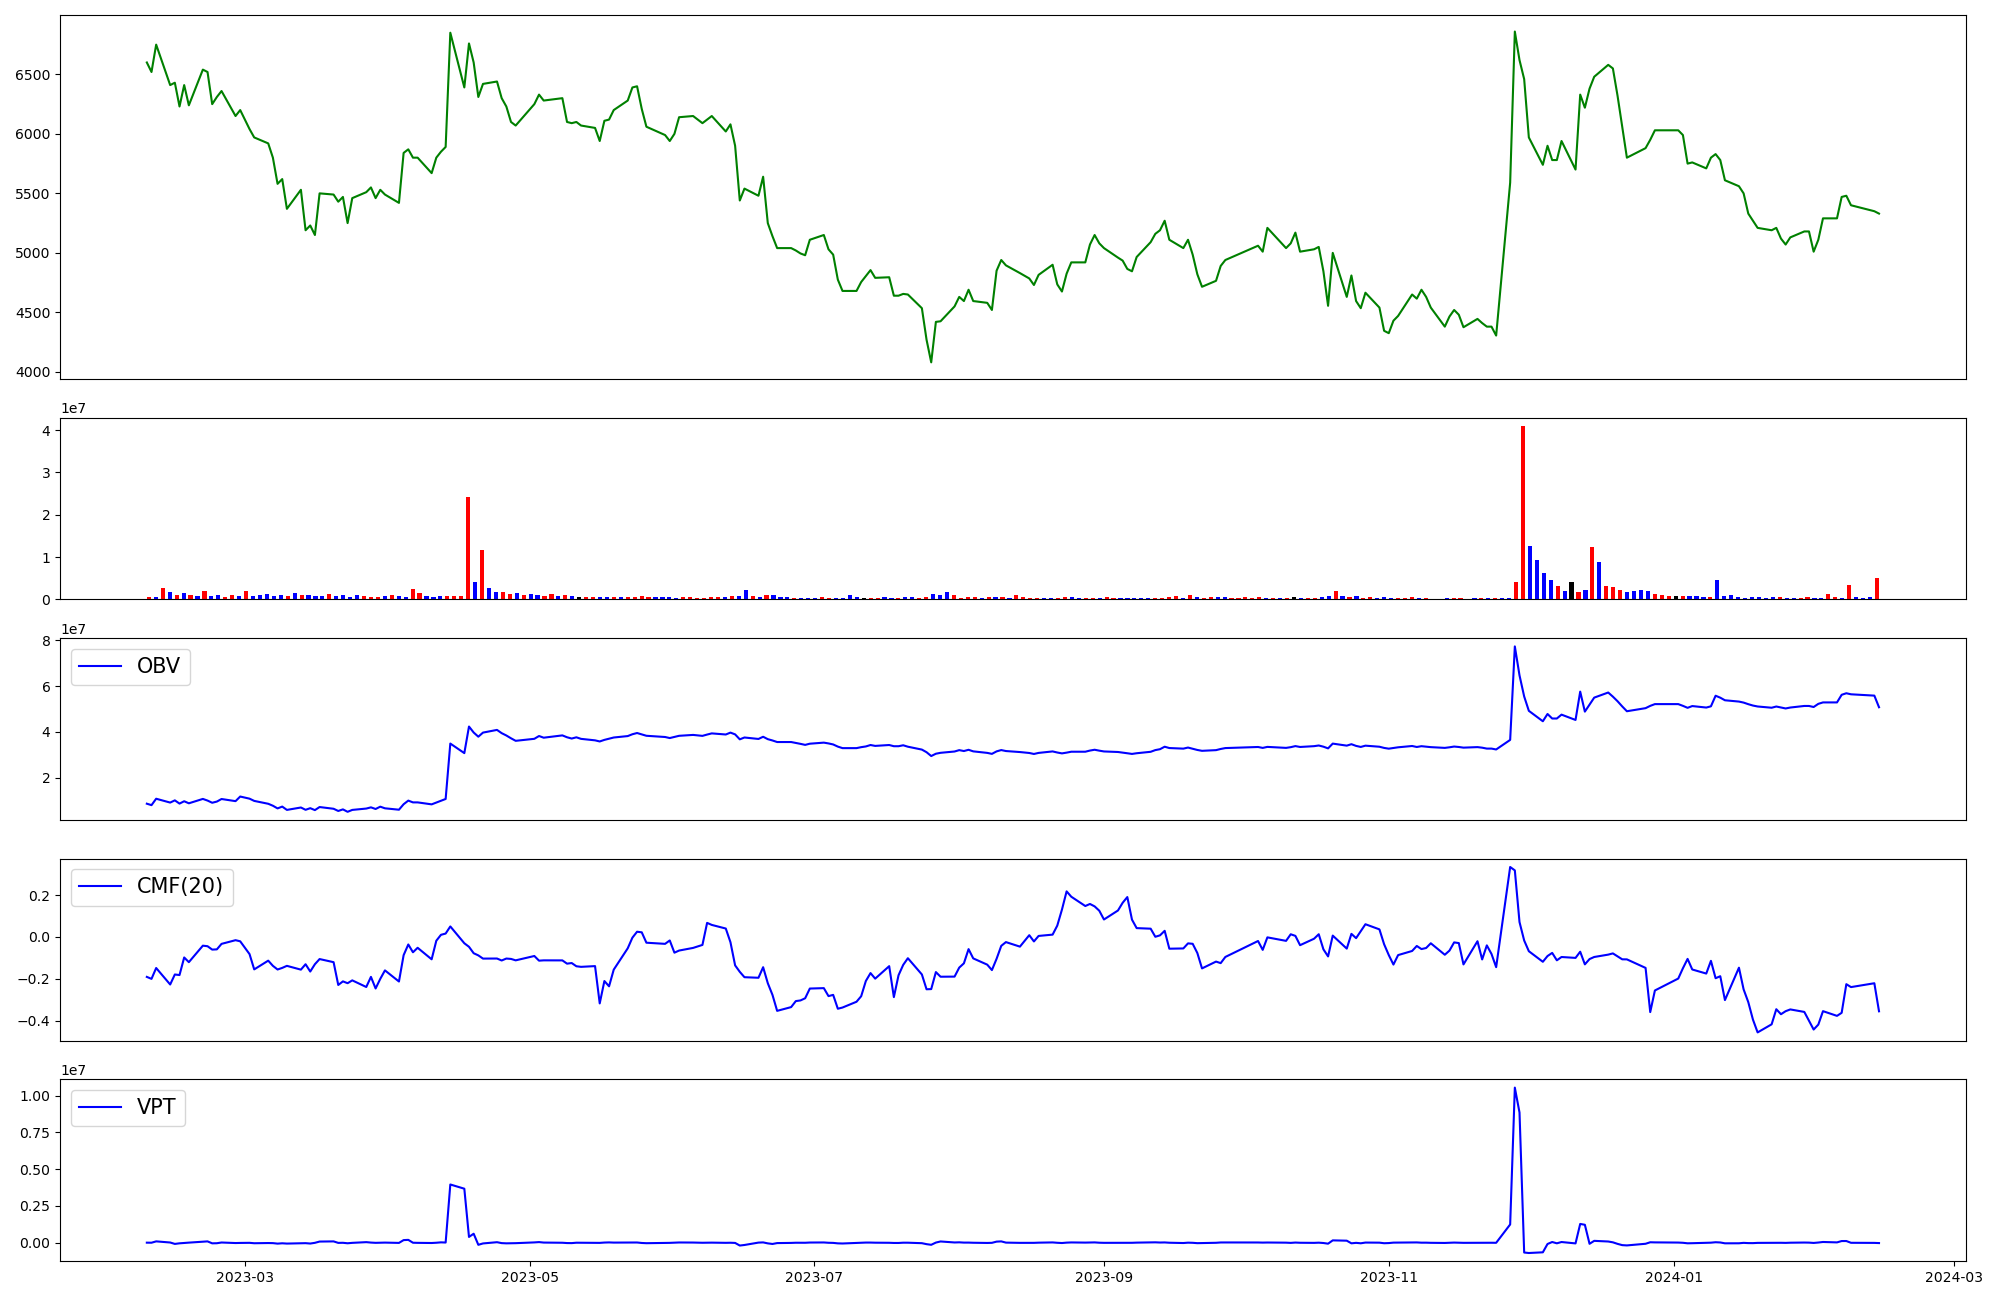2000x1300 pixels.
Task: Click the 0.0 tick on CMF axis
Action: [x=40, y=938]
